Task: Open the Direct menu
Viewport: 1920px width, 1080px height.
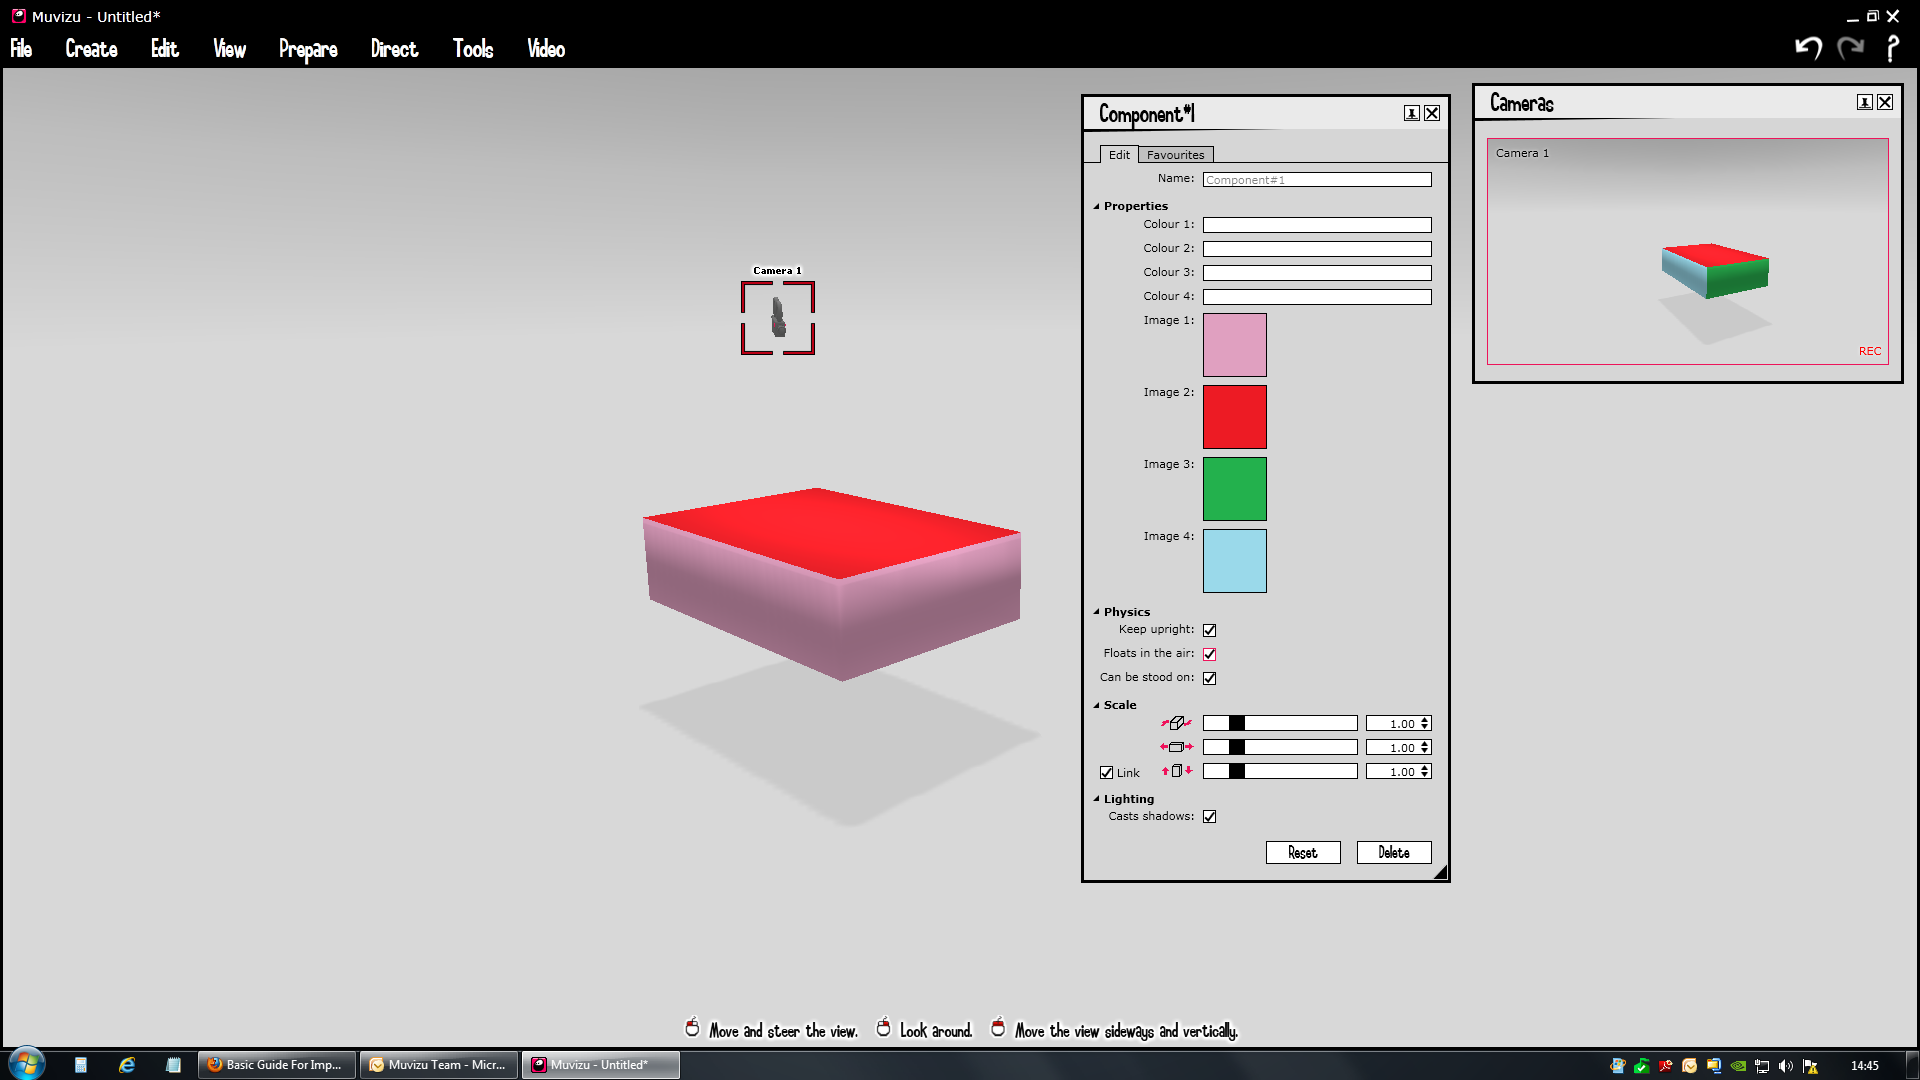Action: click(394, 48)
